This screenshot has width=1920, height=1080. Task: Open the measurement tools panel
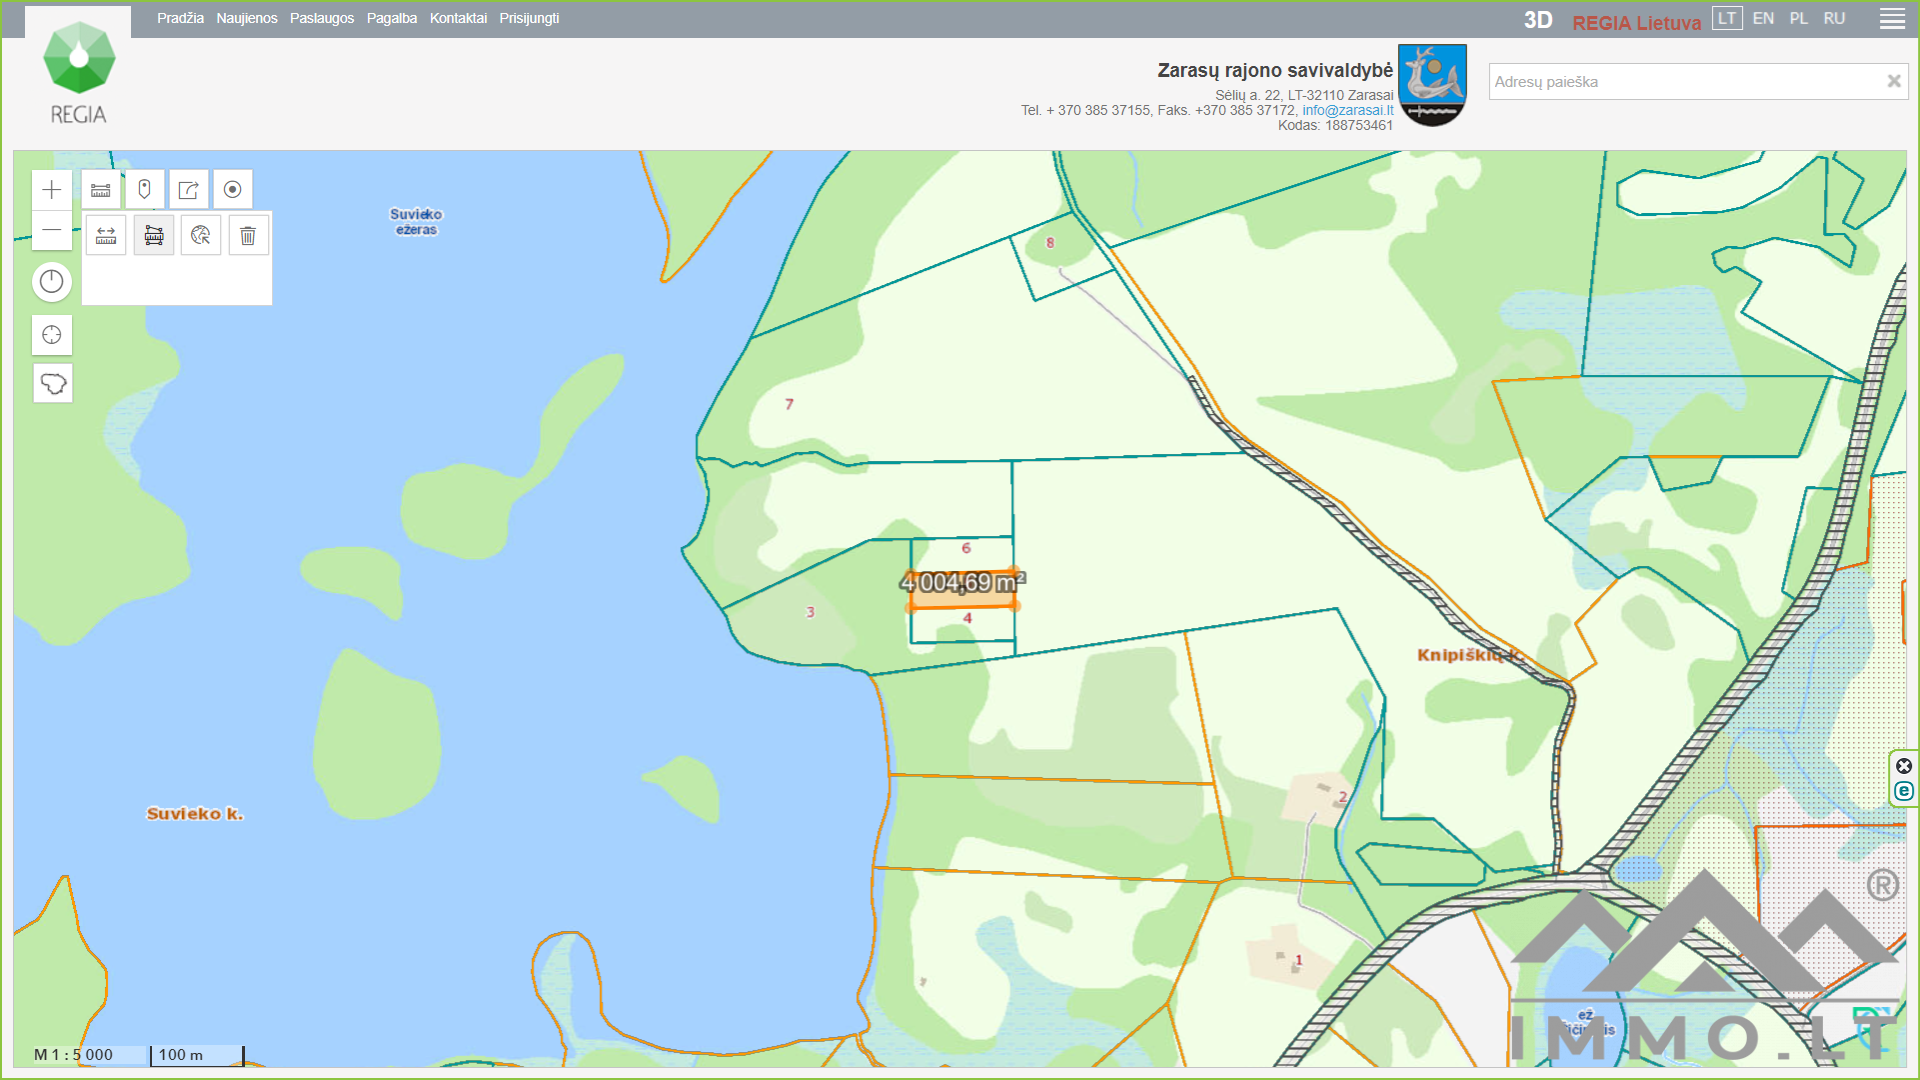(x=101, y=190)
